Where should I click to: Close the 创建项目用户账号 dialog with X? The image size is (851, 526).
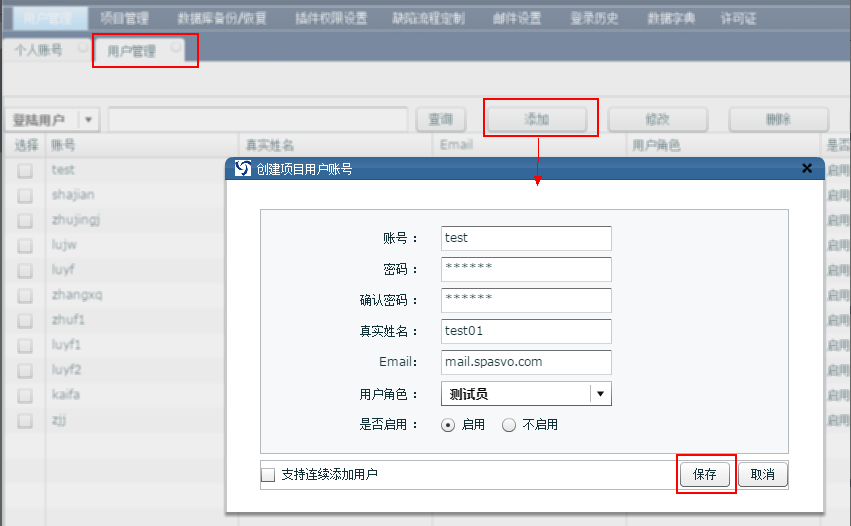coord(807,169)
